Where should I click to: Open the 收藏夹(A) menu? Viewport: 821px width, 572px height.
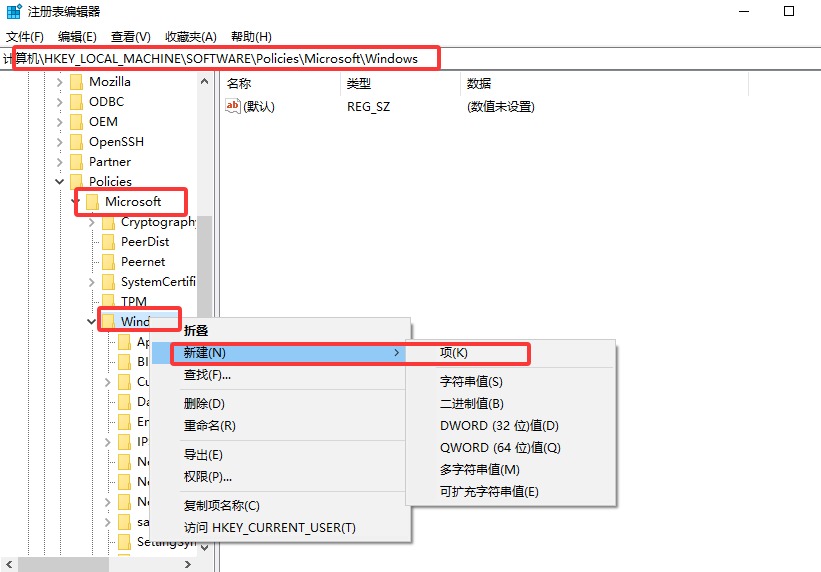click(191, 37)
